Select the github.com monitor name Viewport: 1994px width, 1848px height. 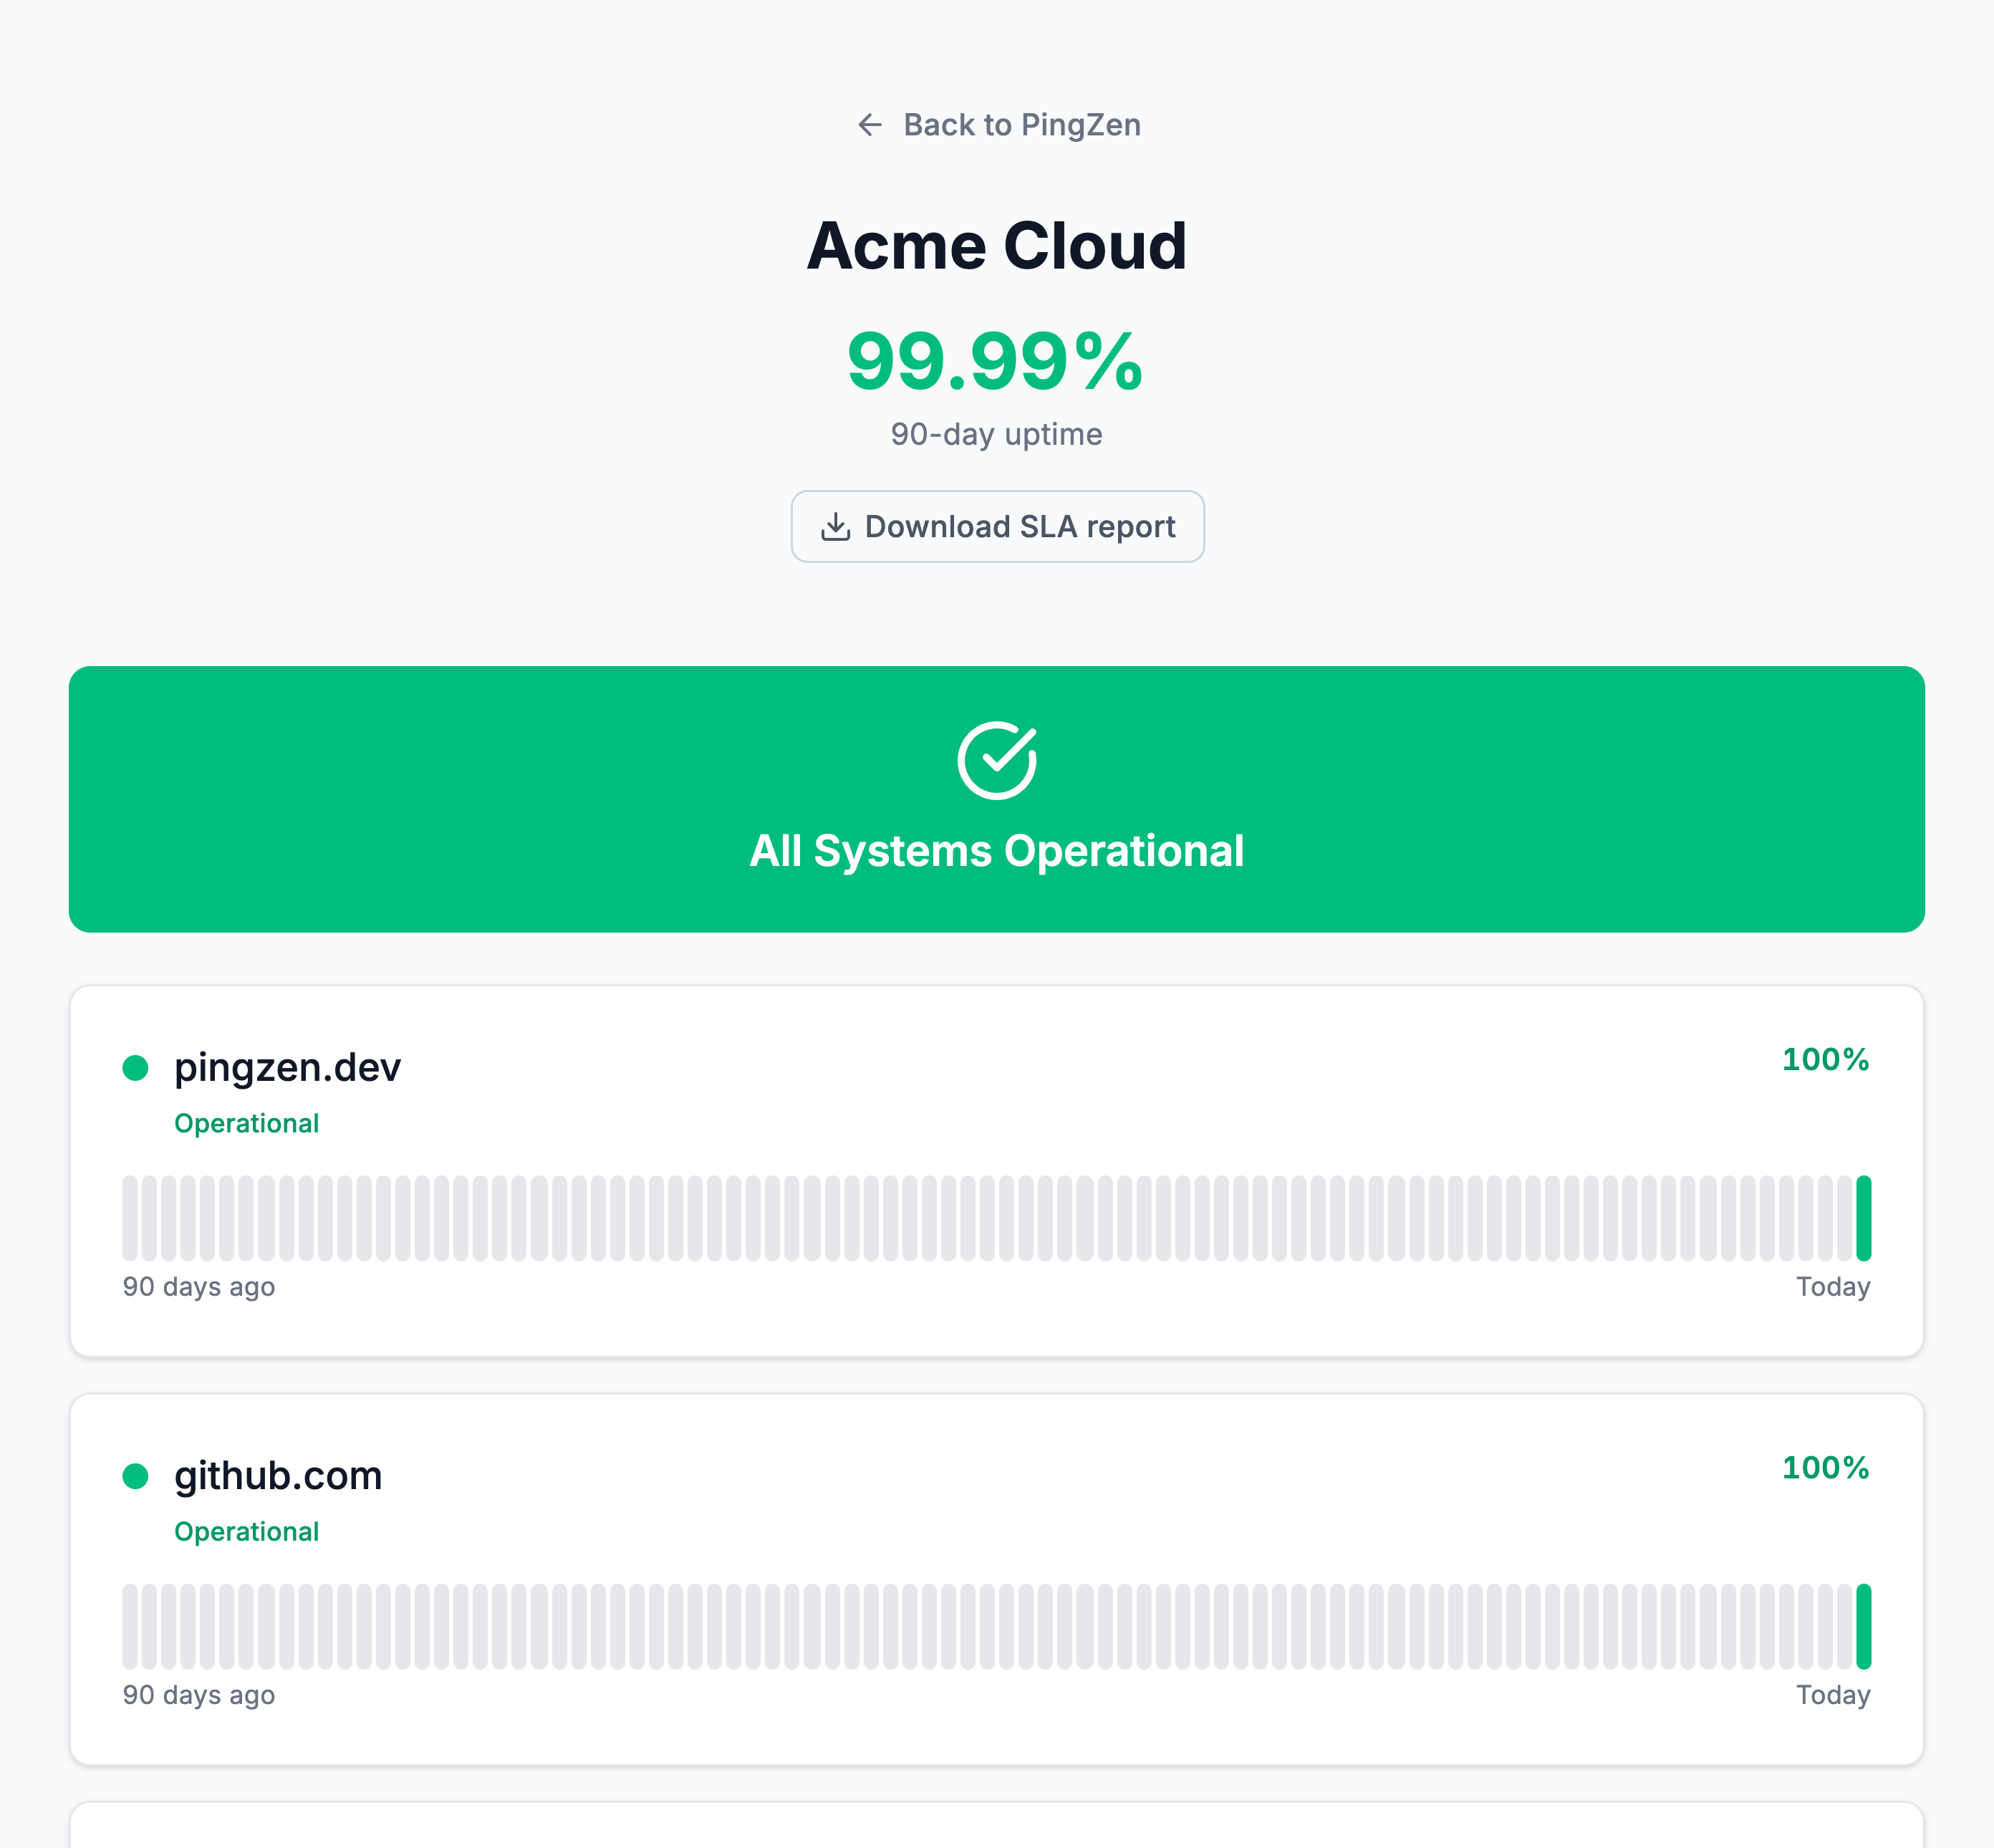coord(278,1476)
